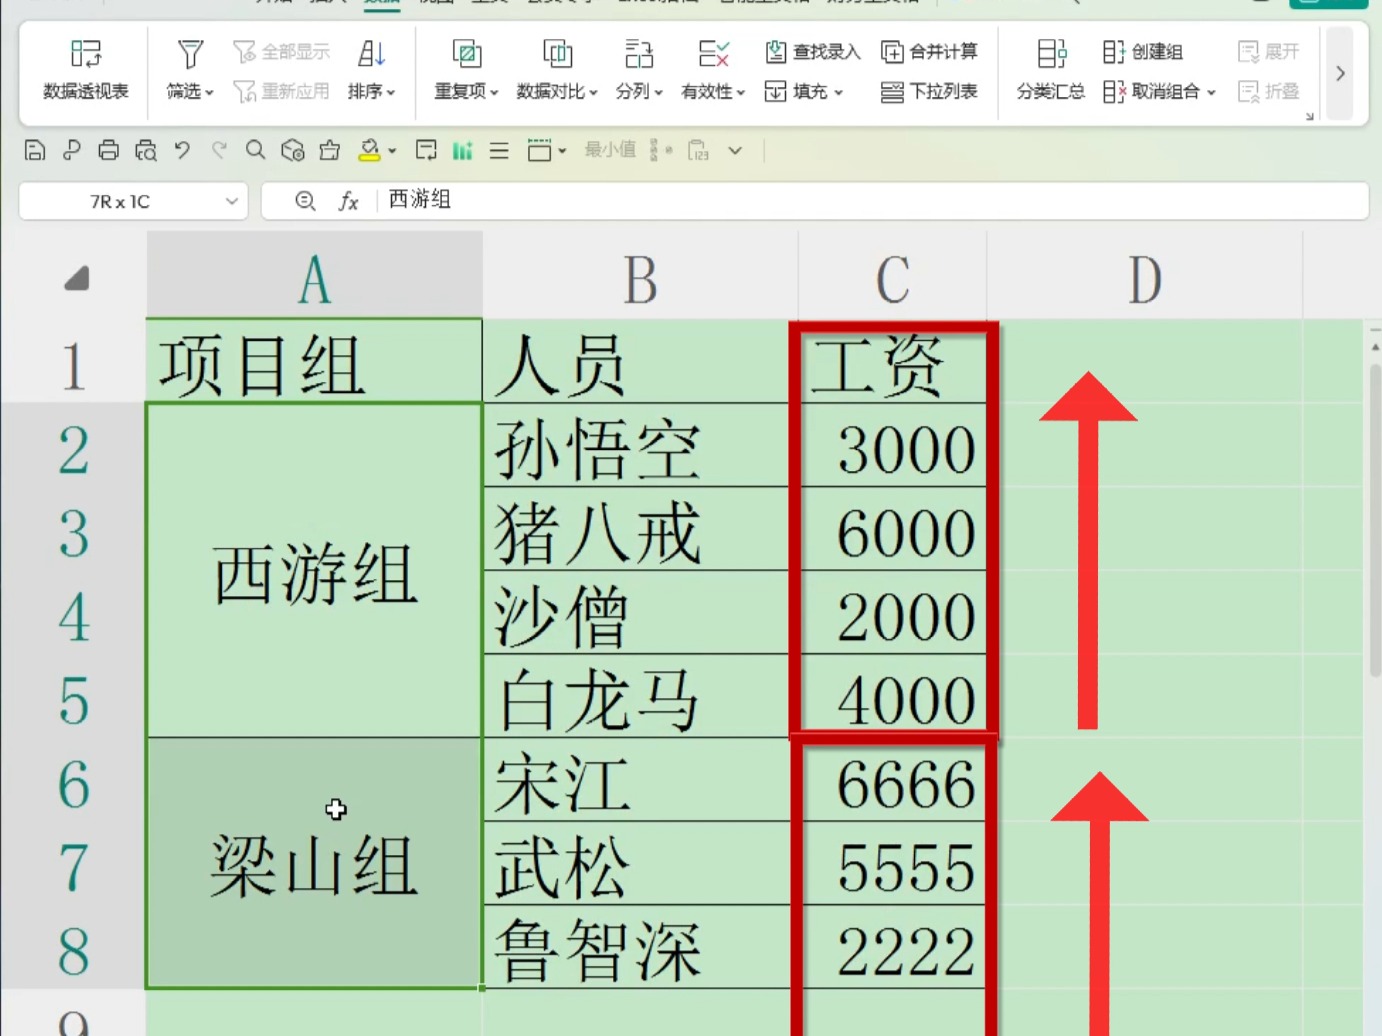
Task: Click the cell 白龙马
Action: (x=640, y=697)
